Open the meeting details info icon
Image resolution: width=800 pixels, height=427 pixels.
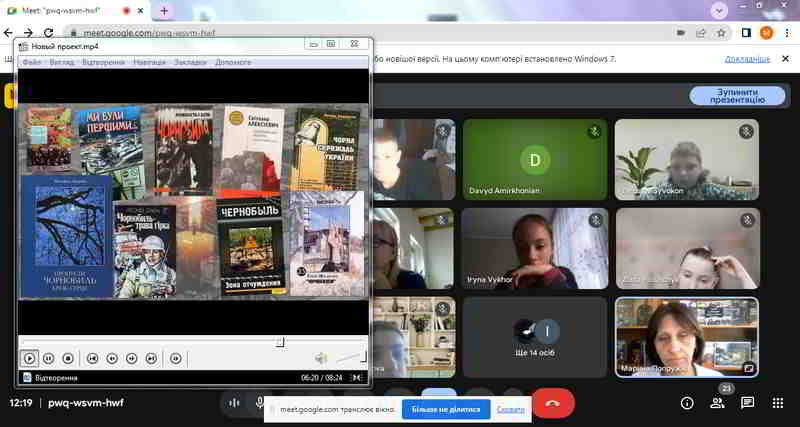coord(687,404)
